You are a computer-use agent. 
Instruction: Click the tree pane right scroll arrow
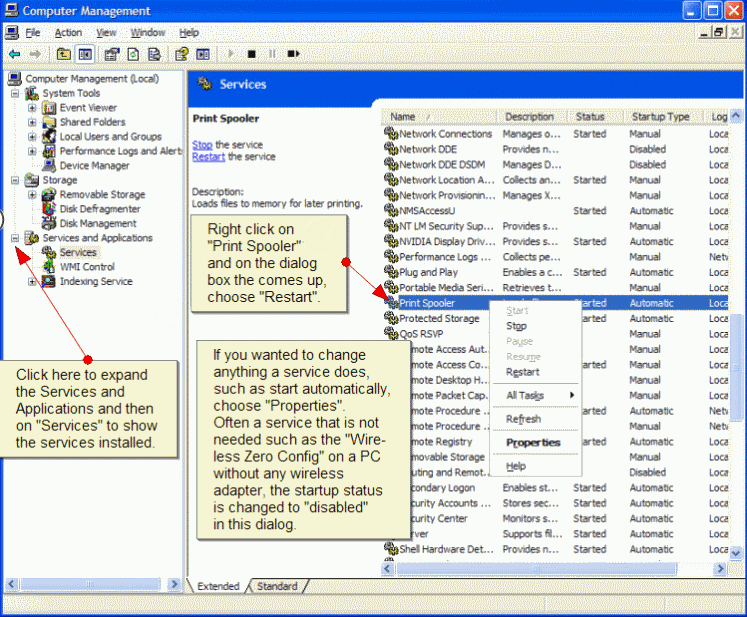(174, 584)
